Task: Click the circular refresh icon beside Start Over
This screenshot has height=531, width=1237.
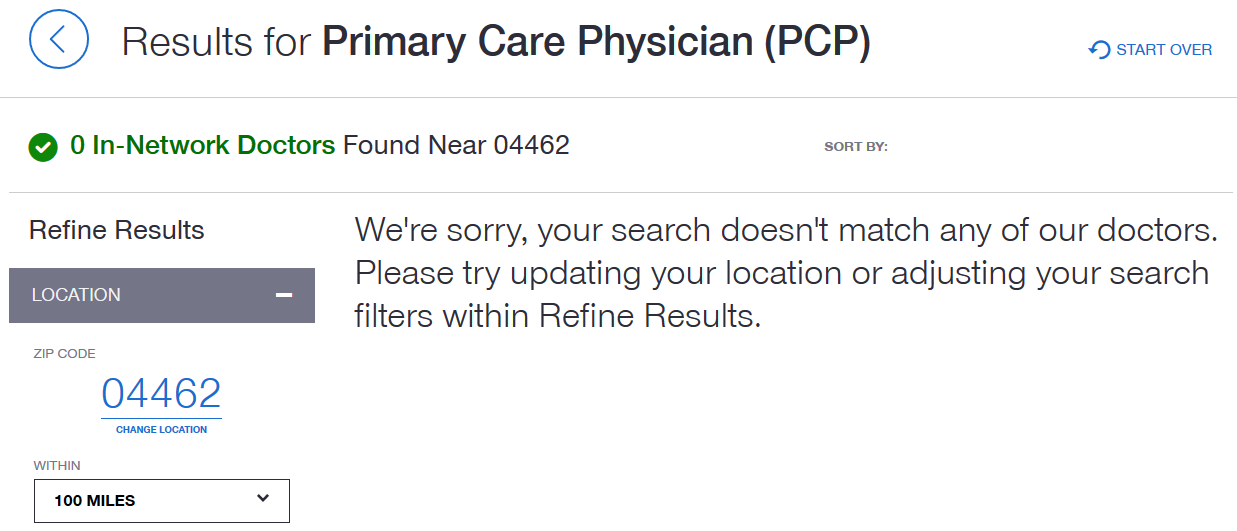Action: point(1099,50)
